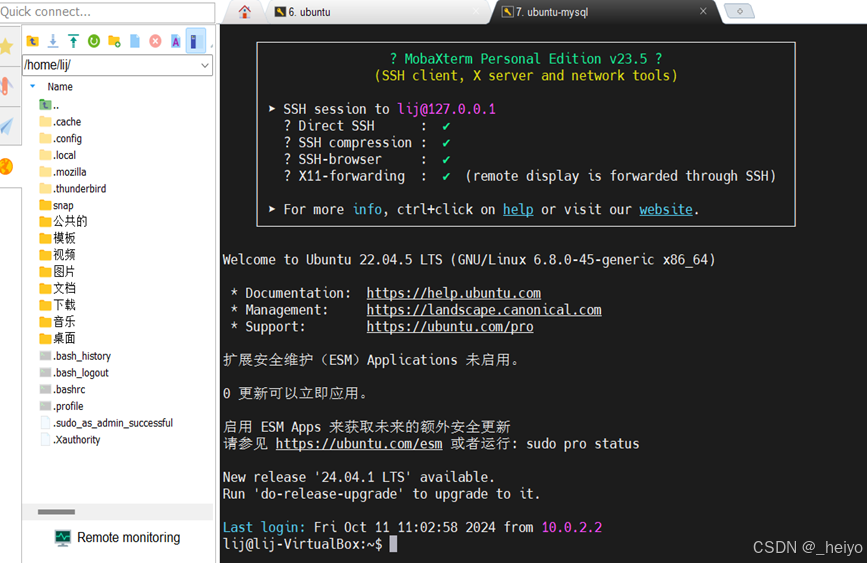867x563 pixels.
Task: Select the .bash_history file
Action: (75, 356)
